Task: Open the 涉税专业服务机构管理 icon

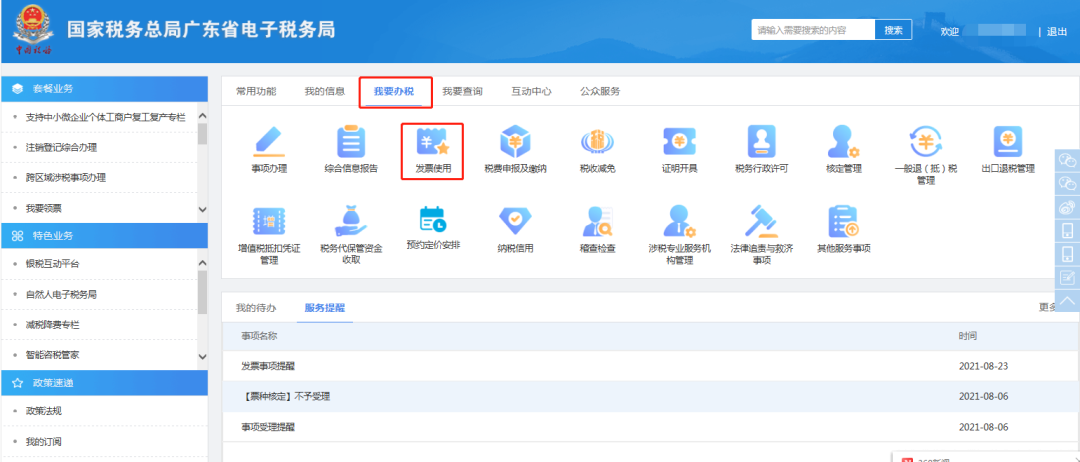Action: (679, 221)
